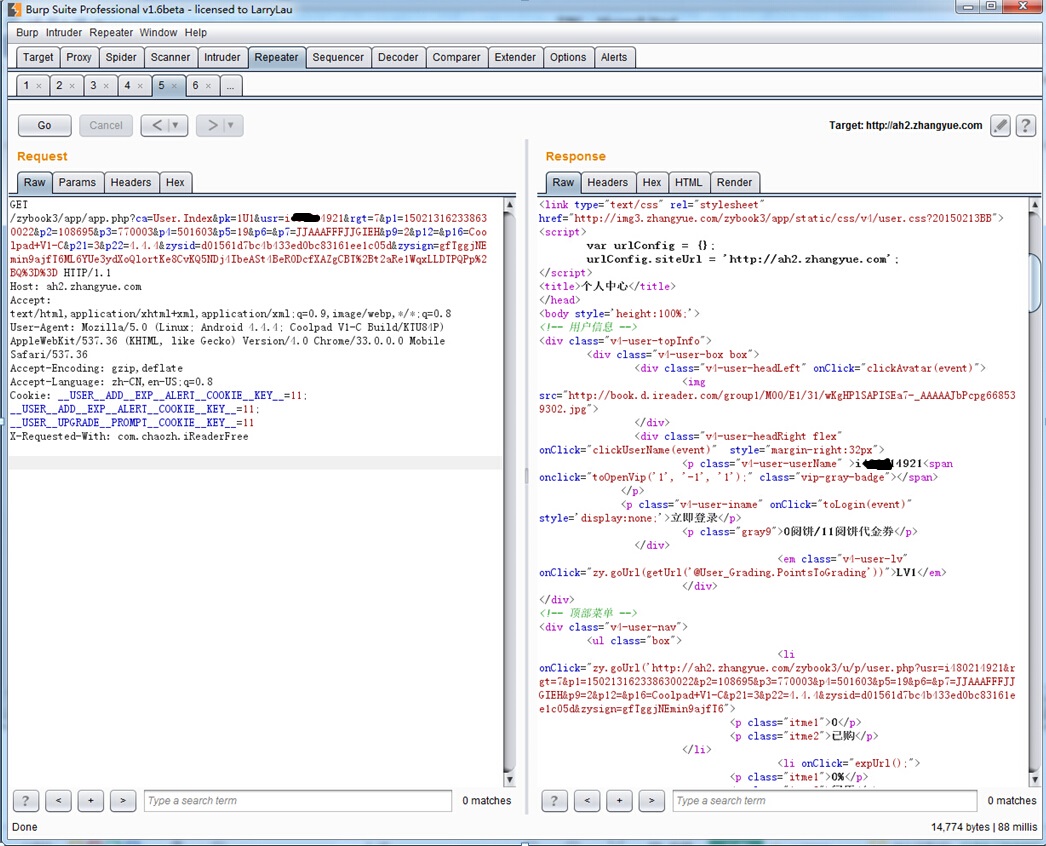Open the forward history dropdown arrow
This screenshot has width=1046, height=846.
pos(231,125)
